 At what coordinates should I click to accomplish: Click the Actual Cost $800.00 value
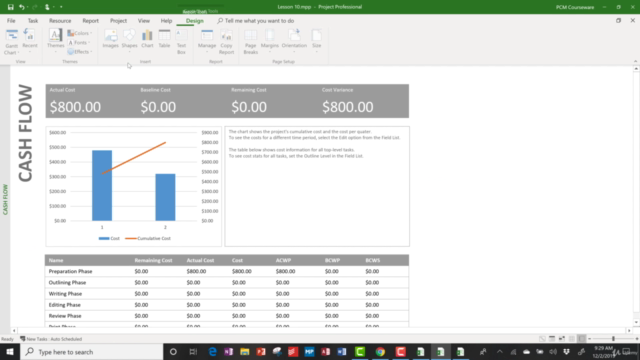point(75,107)
